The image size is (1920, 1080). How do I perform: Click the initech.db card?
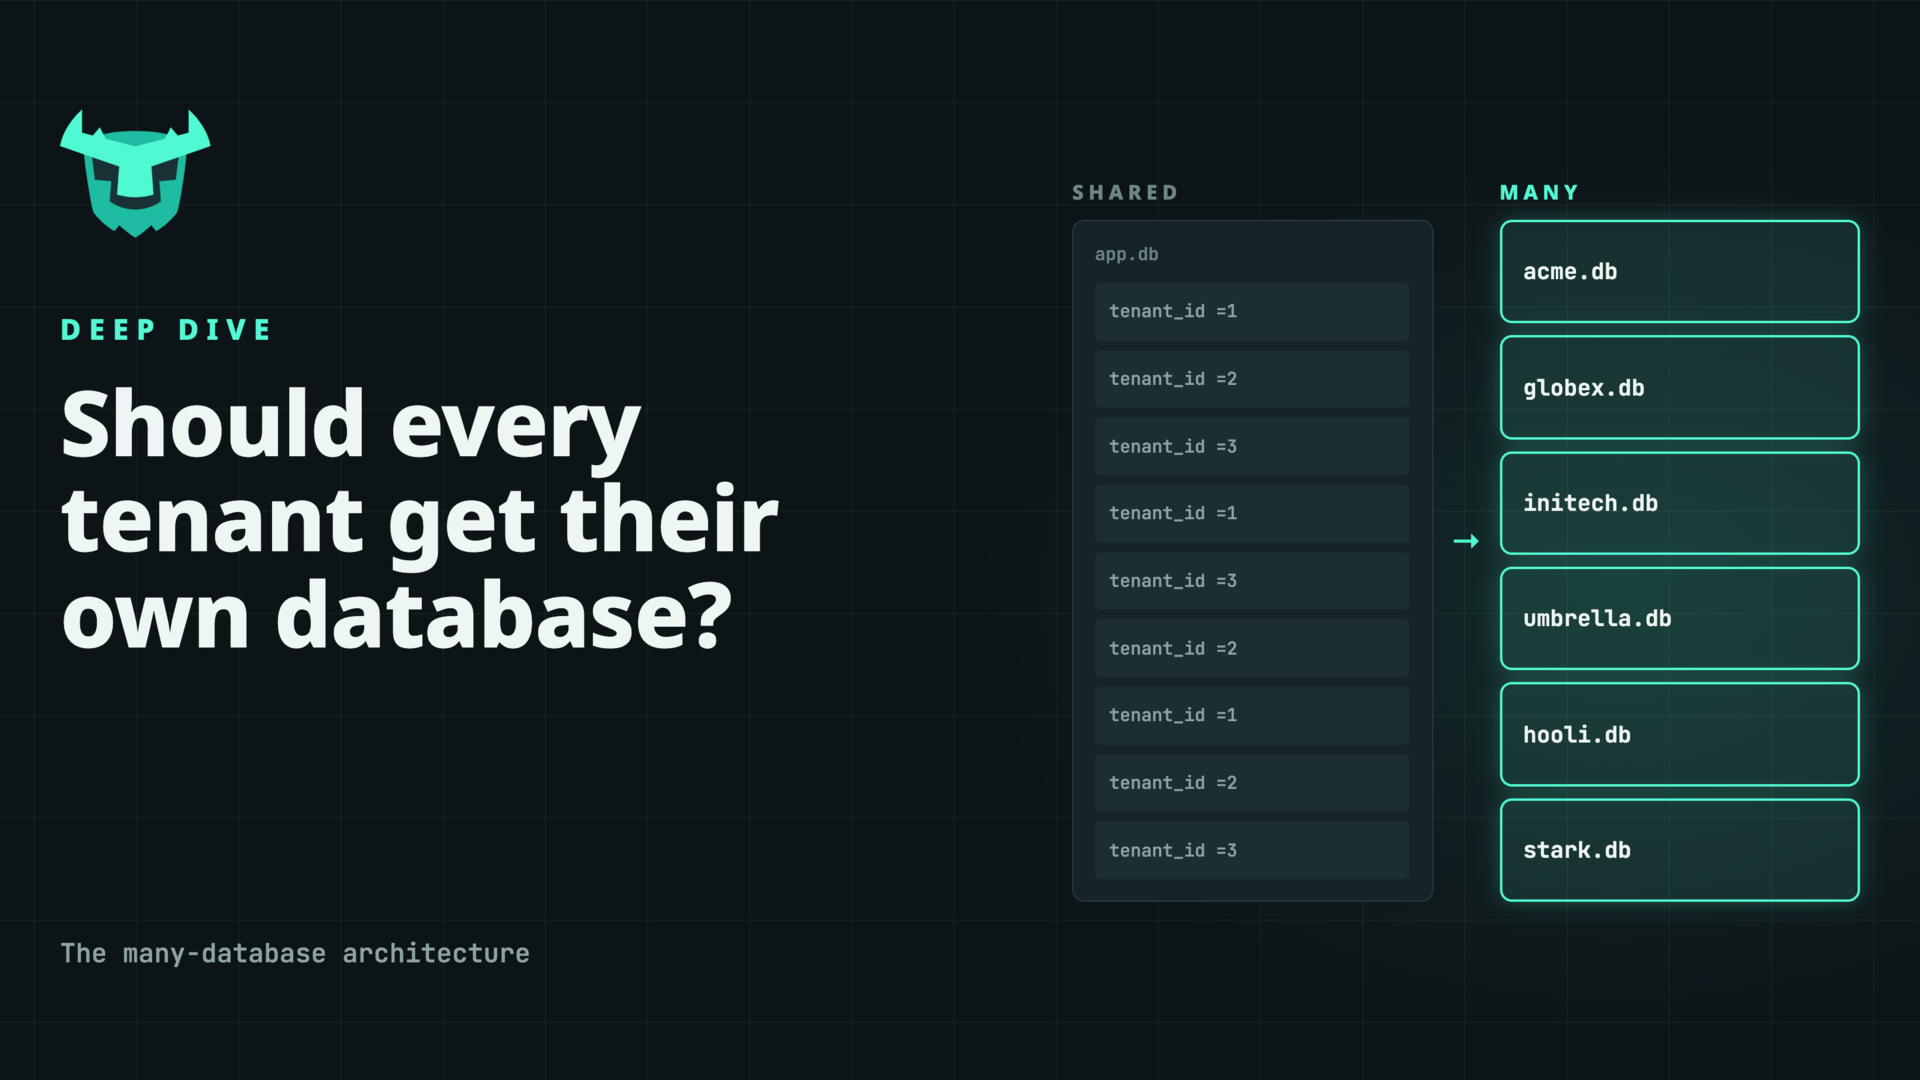pyautogui.click(x=1679, y=503)
